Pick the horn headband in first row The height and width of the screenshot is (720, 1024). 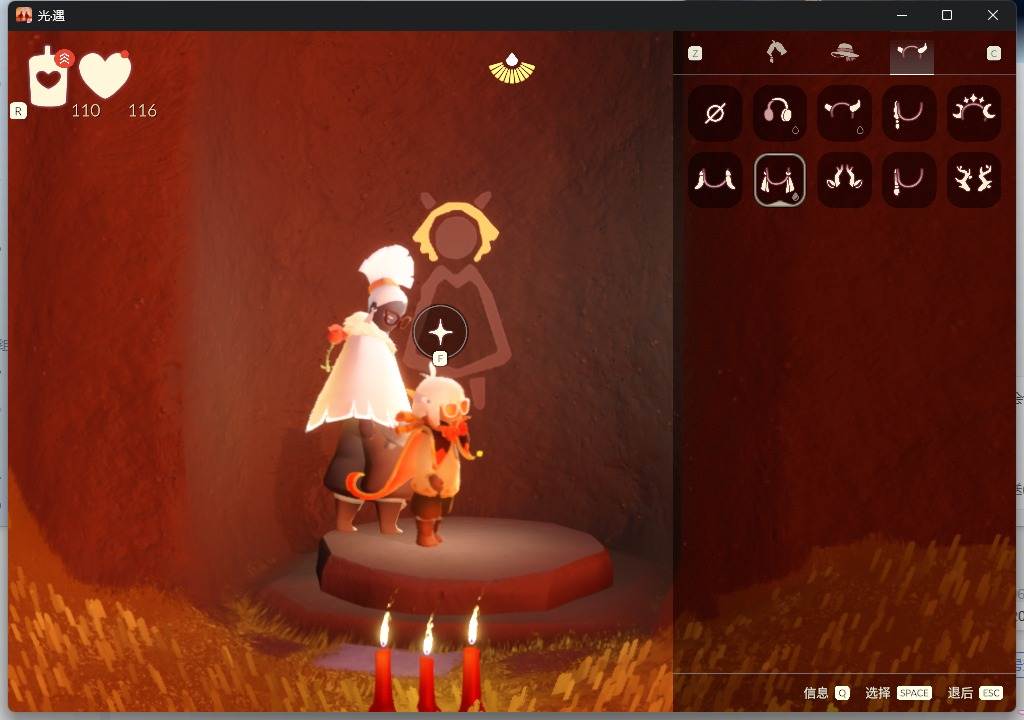(x=844, y=113)
